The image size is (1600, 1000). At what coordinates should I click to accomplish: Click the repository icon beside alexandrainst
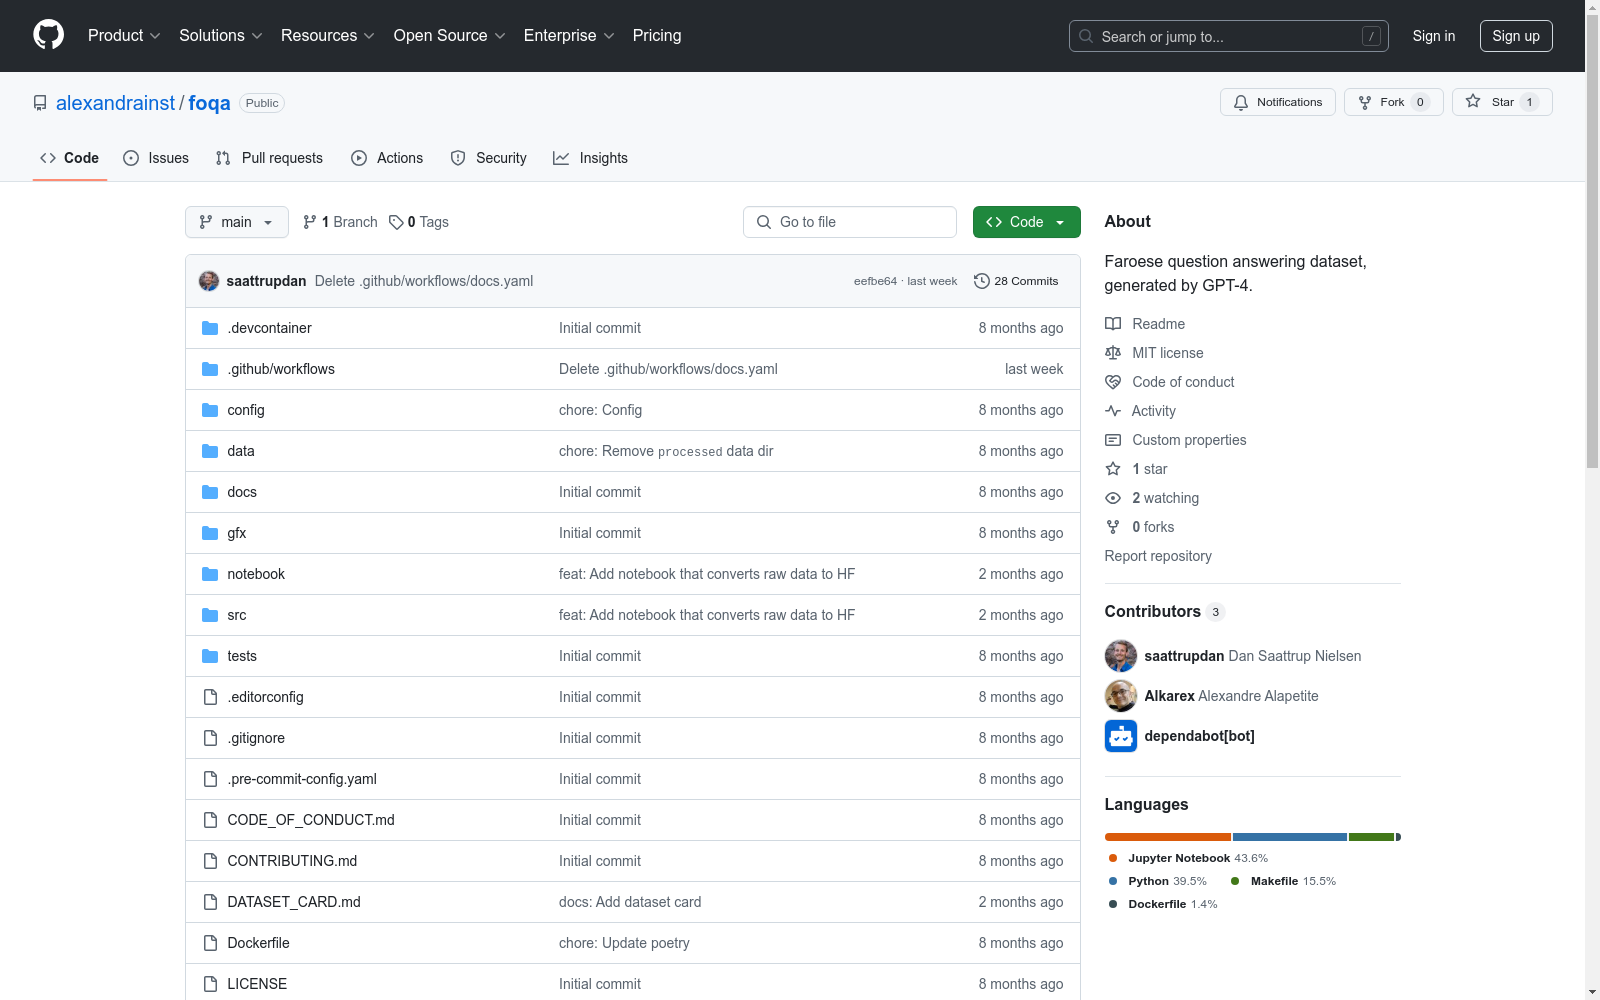pyautogui.click(x=40, y=103)
